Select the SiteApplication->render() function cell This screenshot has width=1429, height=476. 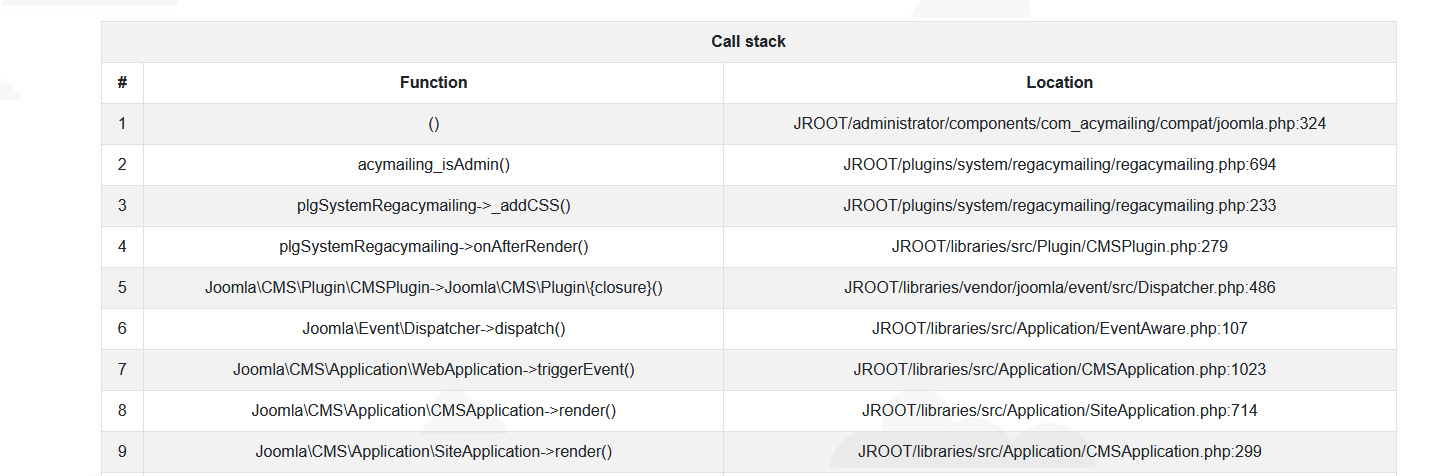[433, 451]
